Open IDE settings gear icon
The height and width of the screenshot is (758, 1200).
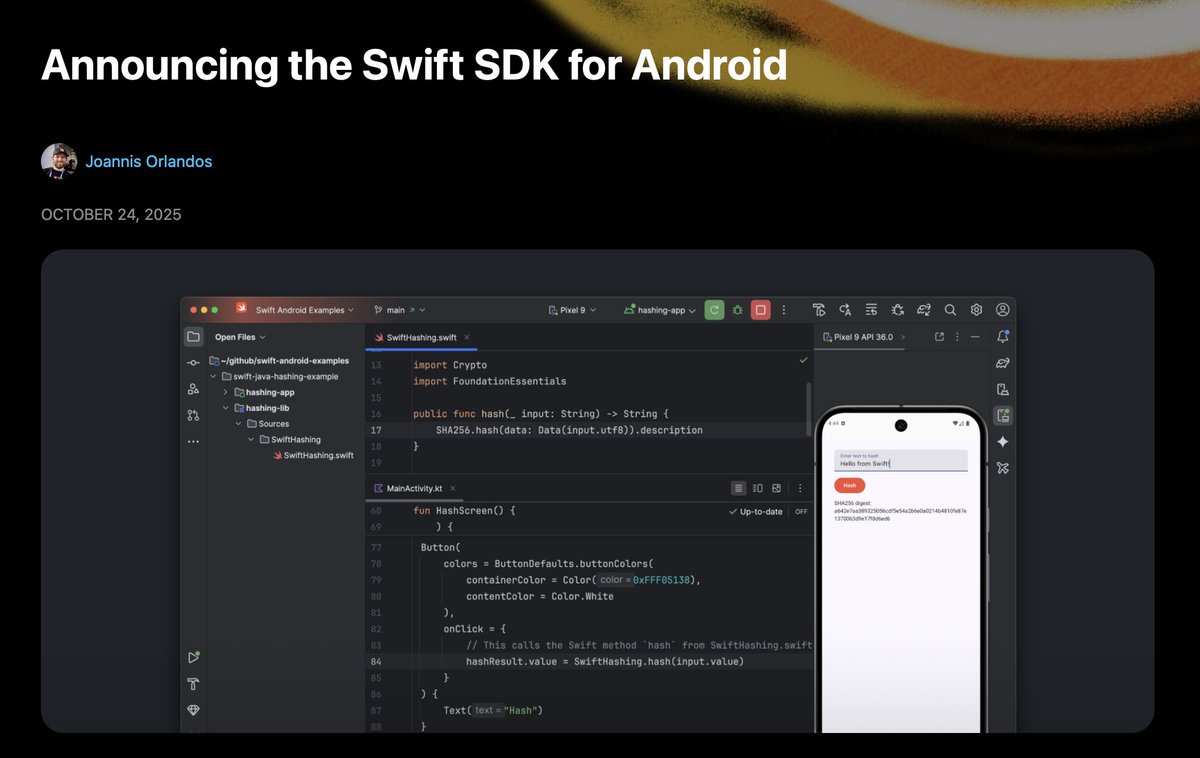click(977, 310)
